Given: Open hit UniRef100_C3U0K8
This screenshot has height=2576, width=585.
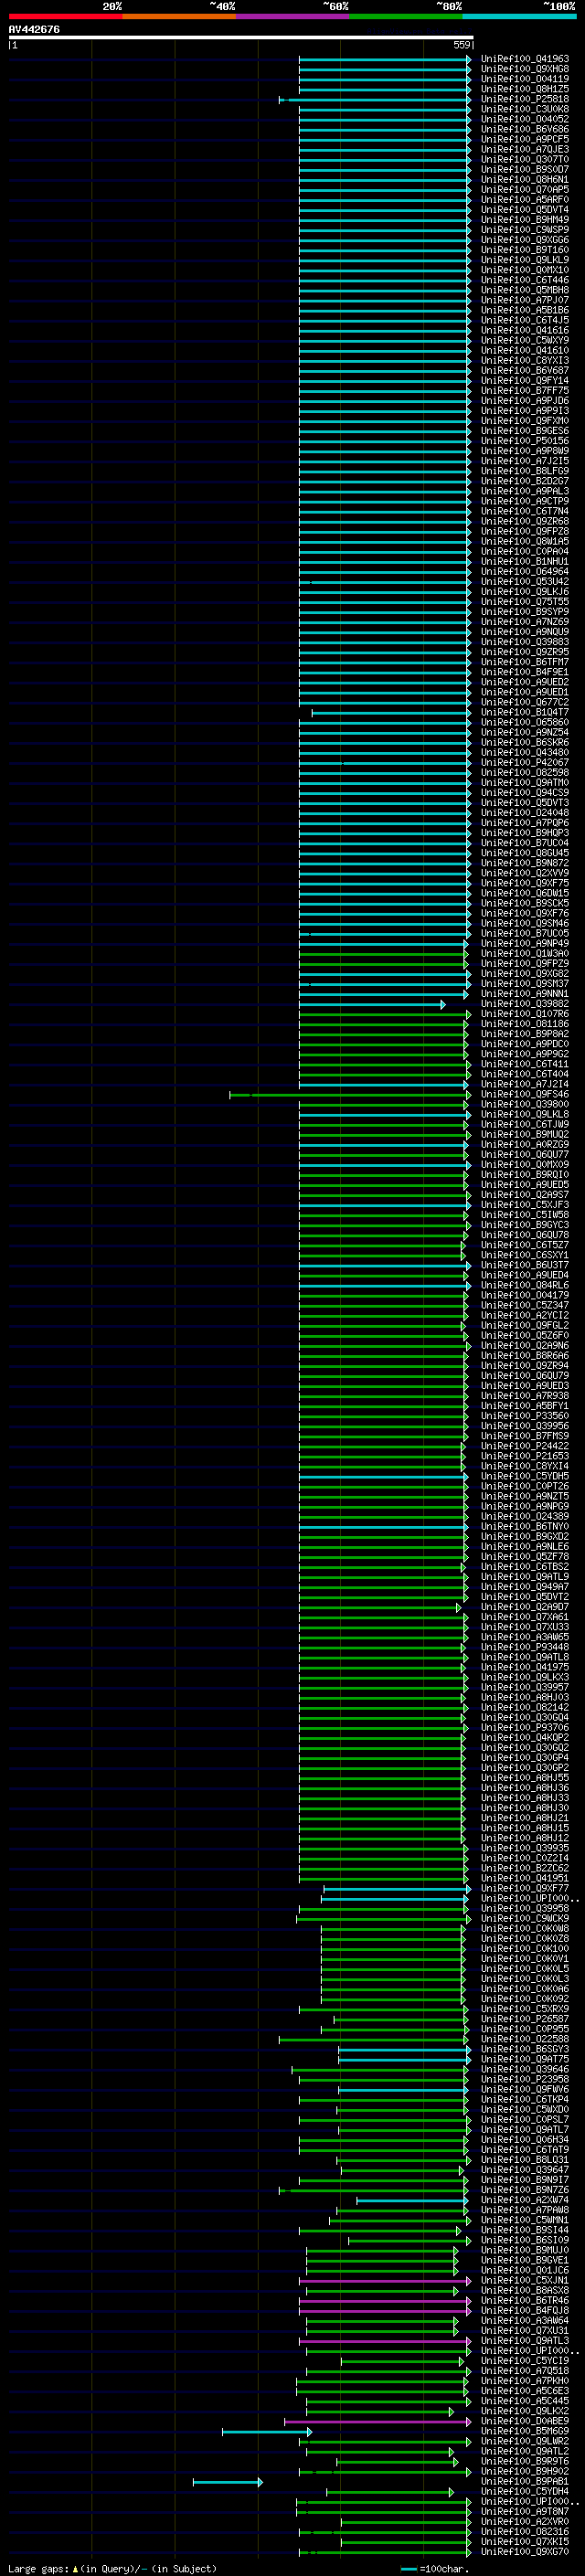Looking at the screenshot, I should [524, 109].
